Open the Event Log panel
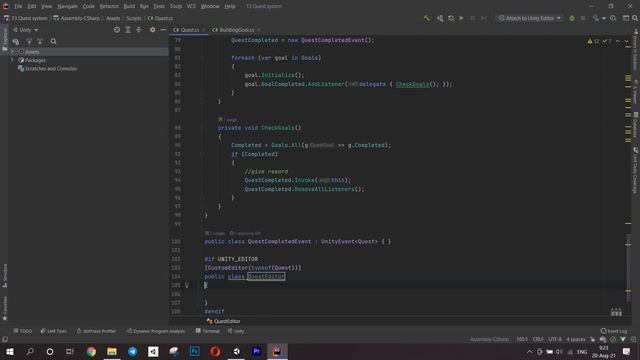 614,331
